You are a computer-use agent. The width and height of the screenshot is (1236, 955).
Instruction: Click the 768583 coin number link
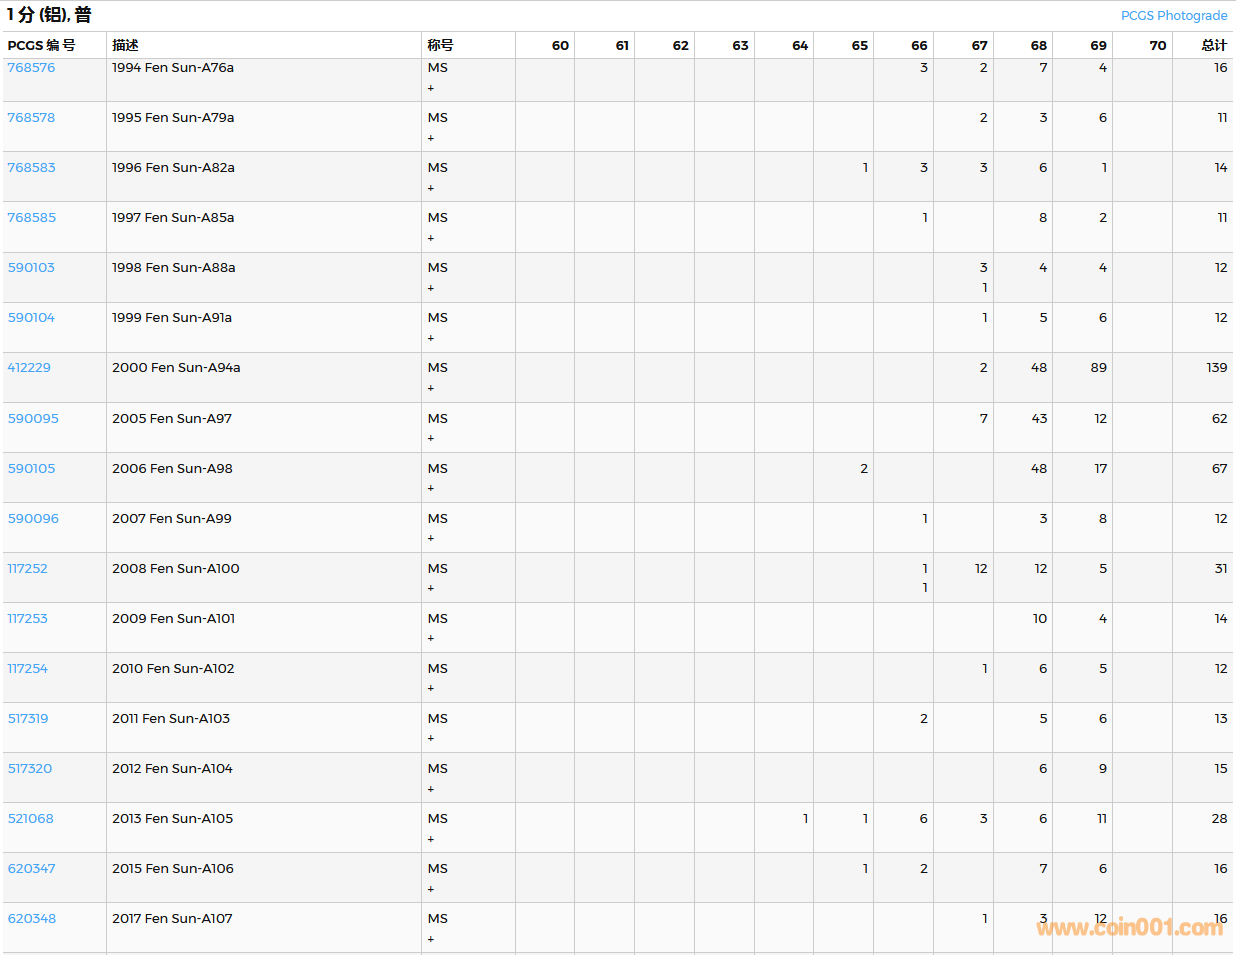click(31, 168)
